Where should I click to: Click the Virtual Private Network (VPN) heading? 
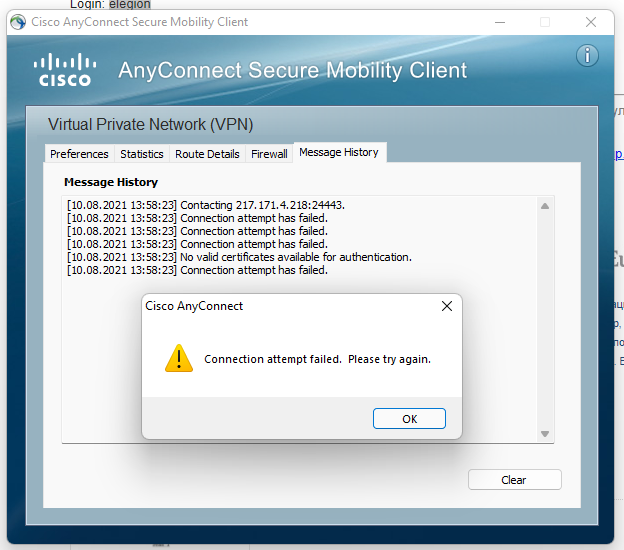(151, 125)
